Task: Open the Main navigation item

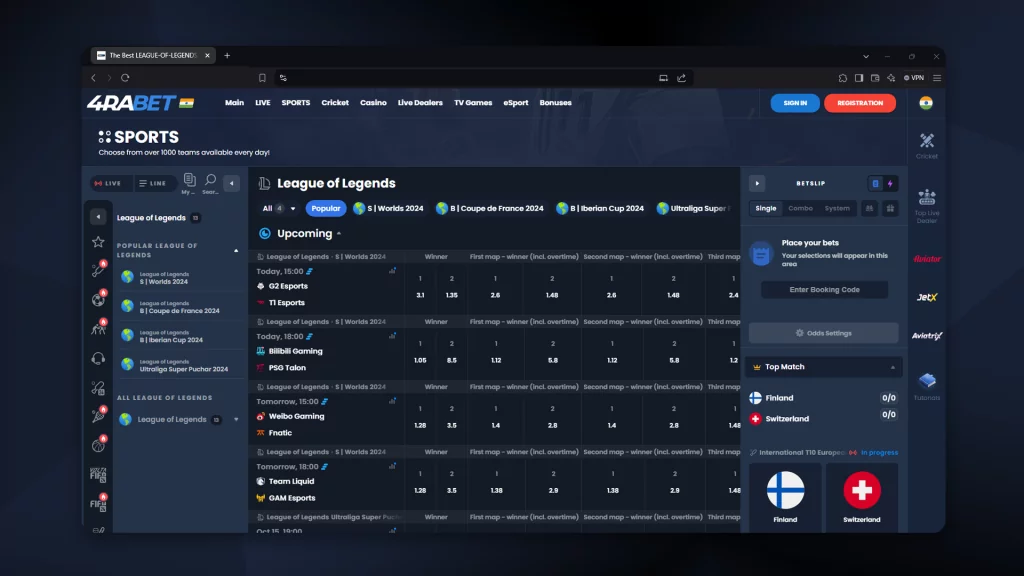Action: [x=234, y=103]
